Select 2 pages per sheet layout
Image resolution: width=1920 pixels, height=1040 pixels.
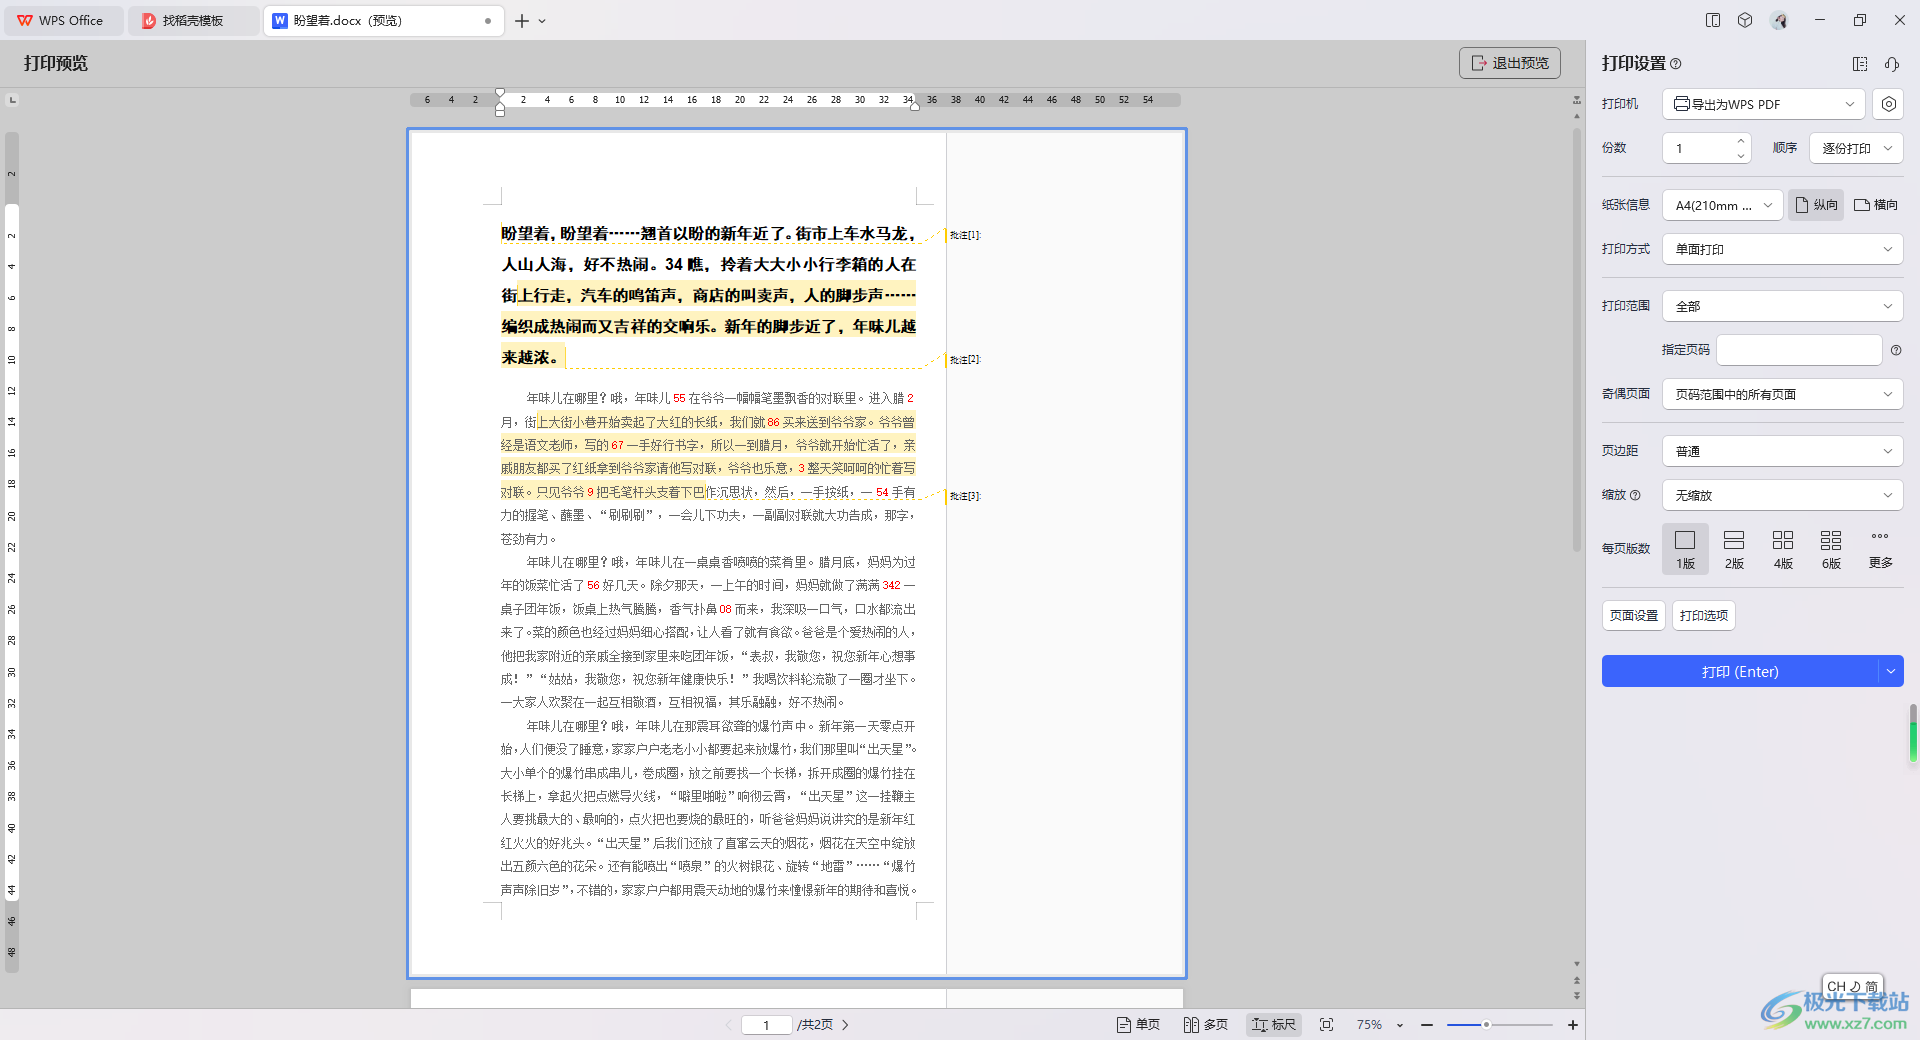(x=1734, y=549)
